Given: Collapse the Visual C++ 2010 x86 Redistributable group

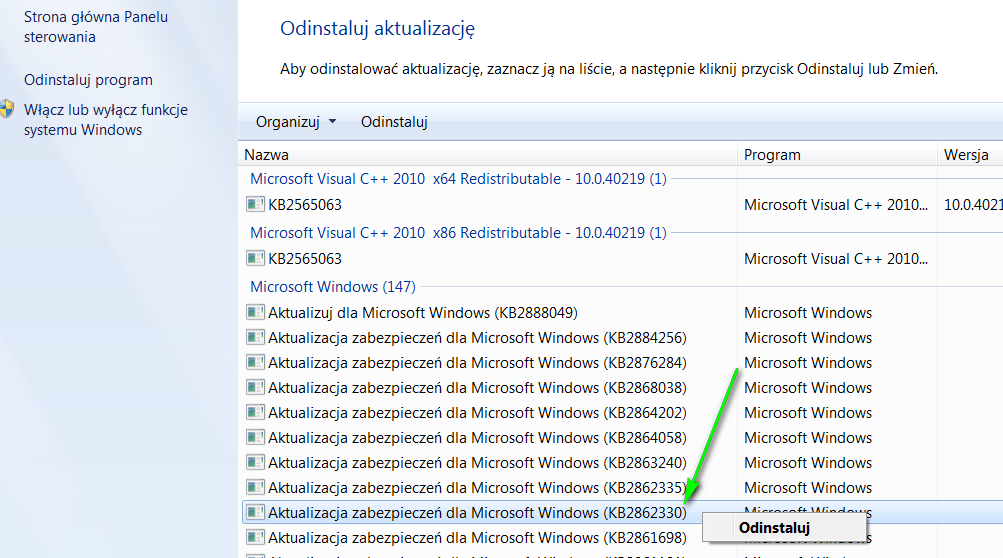Looking at the screenshot, I should point(458,232).
